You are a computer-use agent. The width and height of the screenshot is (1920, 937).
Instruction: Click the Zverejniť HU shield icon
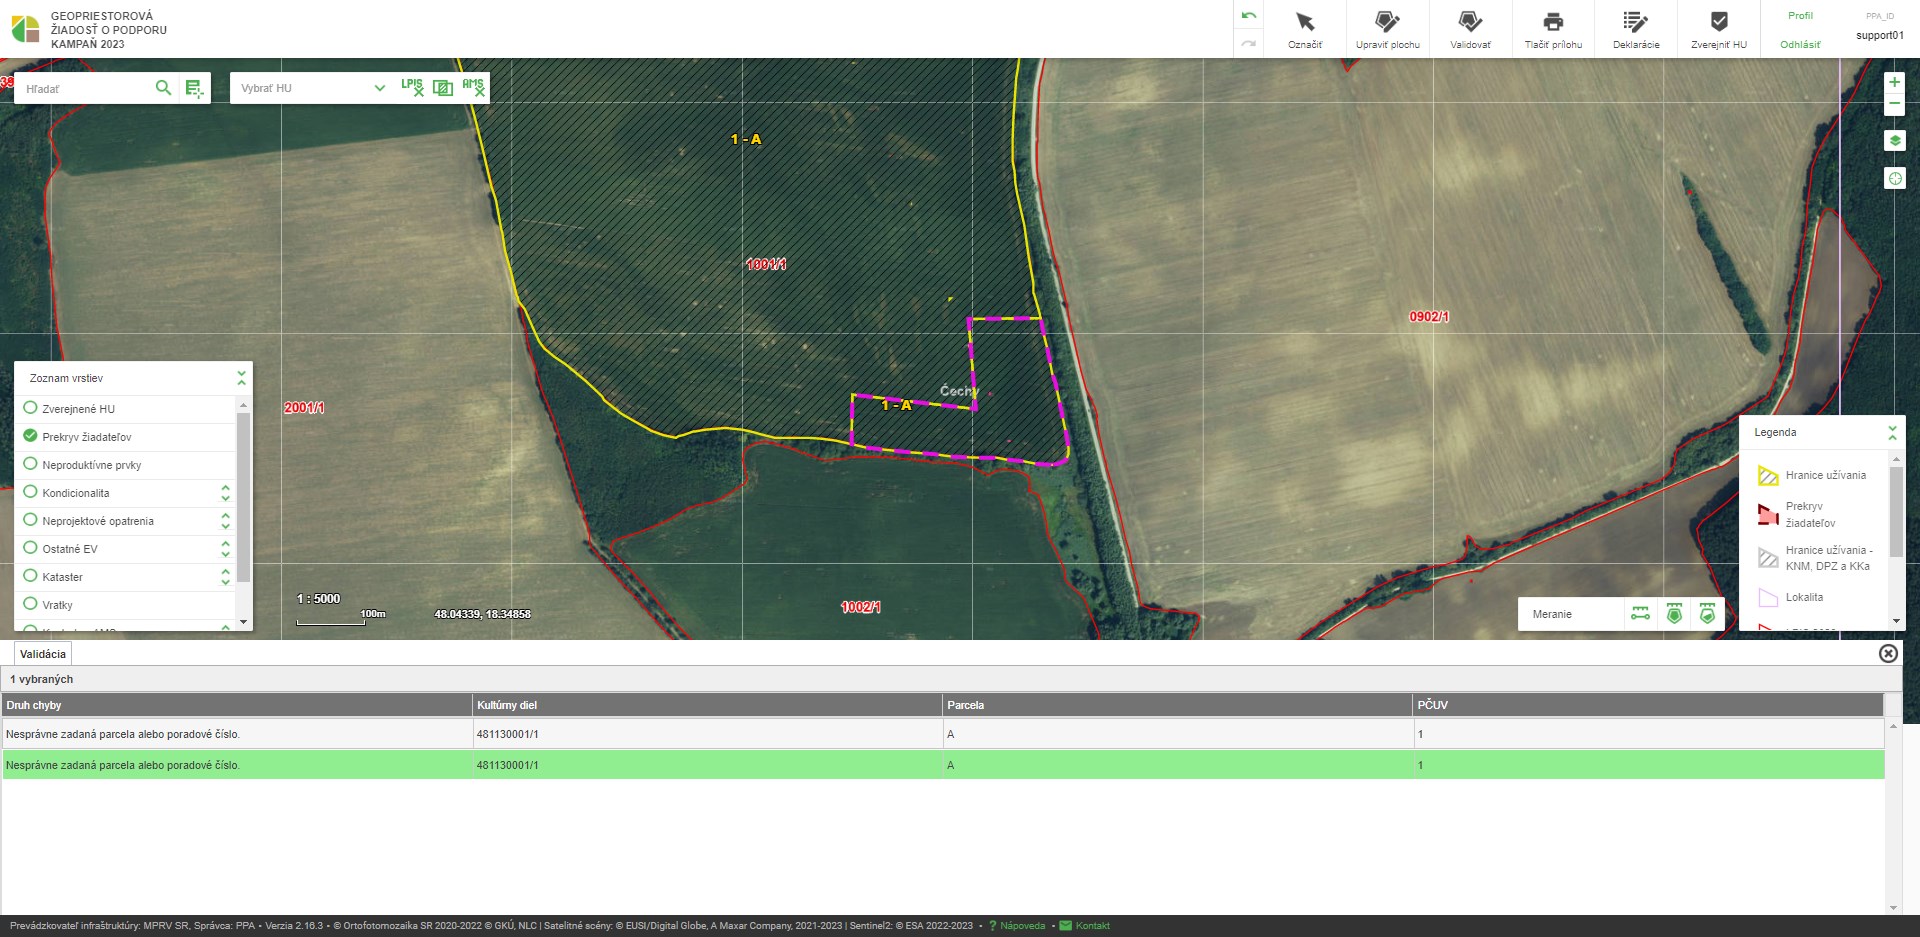[x=1719, y=21]
